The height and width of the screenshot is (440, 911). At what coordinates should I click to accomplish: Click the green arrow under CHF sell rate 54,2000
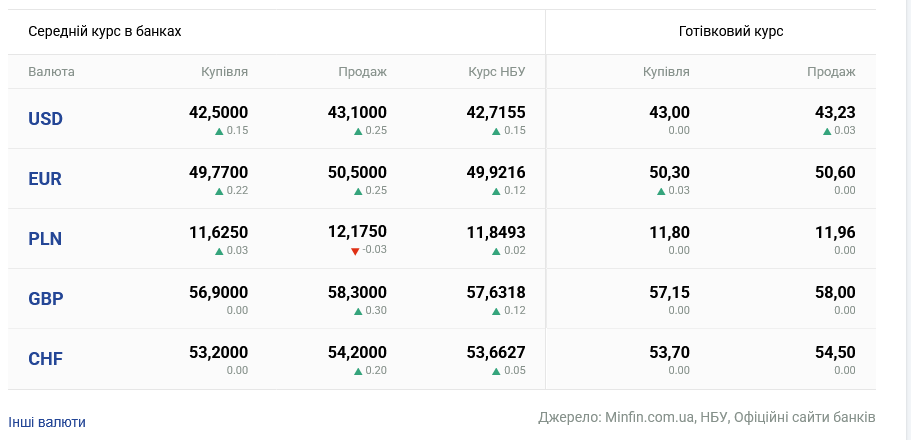358,371
